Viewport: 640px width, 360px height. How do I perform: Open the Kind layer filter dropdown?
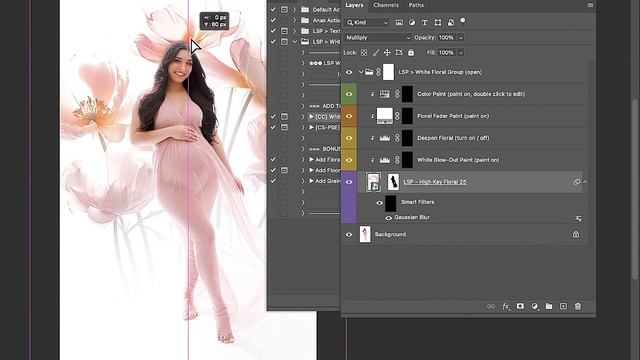coord(368,22)
